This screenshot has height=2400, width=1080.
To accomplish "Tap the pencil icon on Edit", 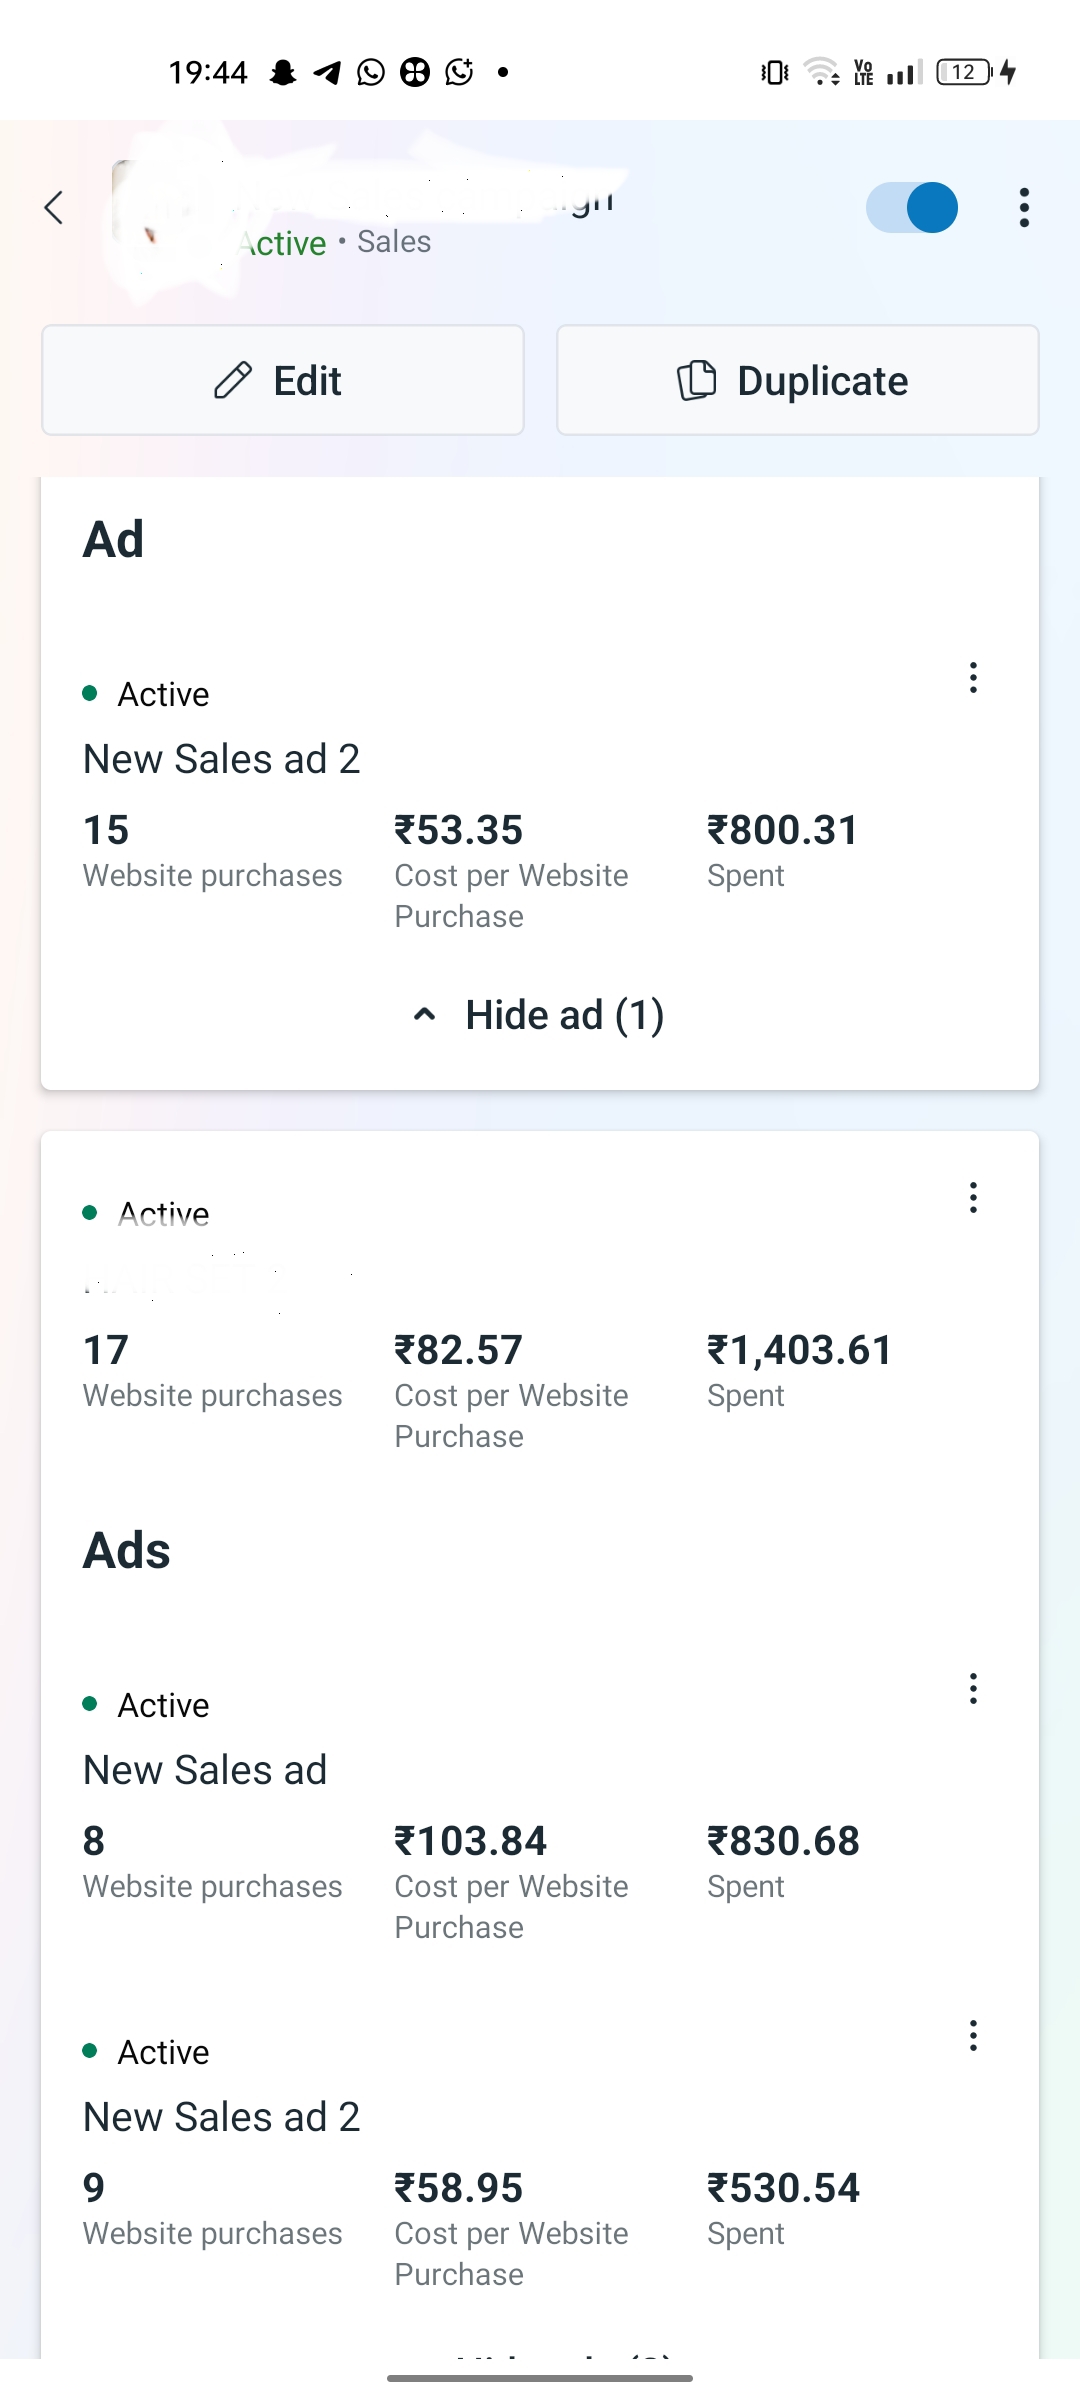I will pyautogui.click(x=233, y=381).
